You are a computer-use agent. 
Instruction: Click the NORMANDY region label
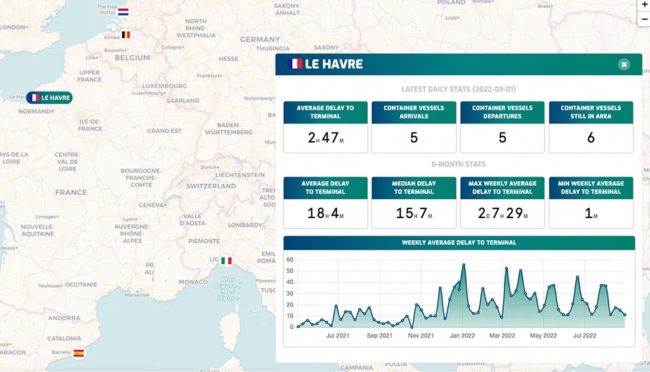click(x=36, y=112)
